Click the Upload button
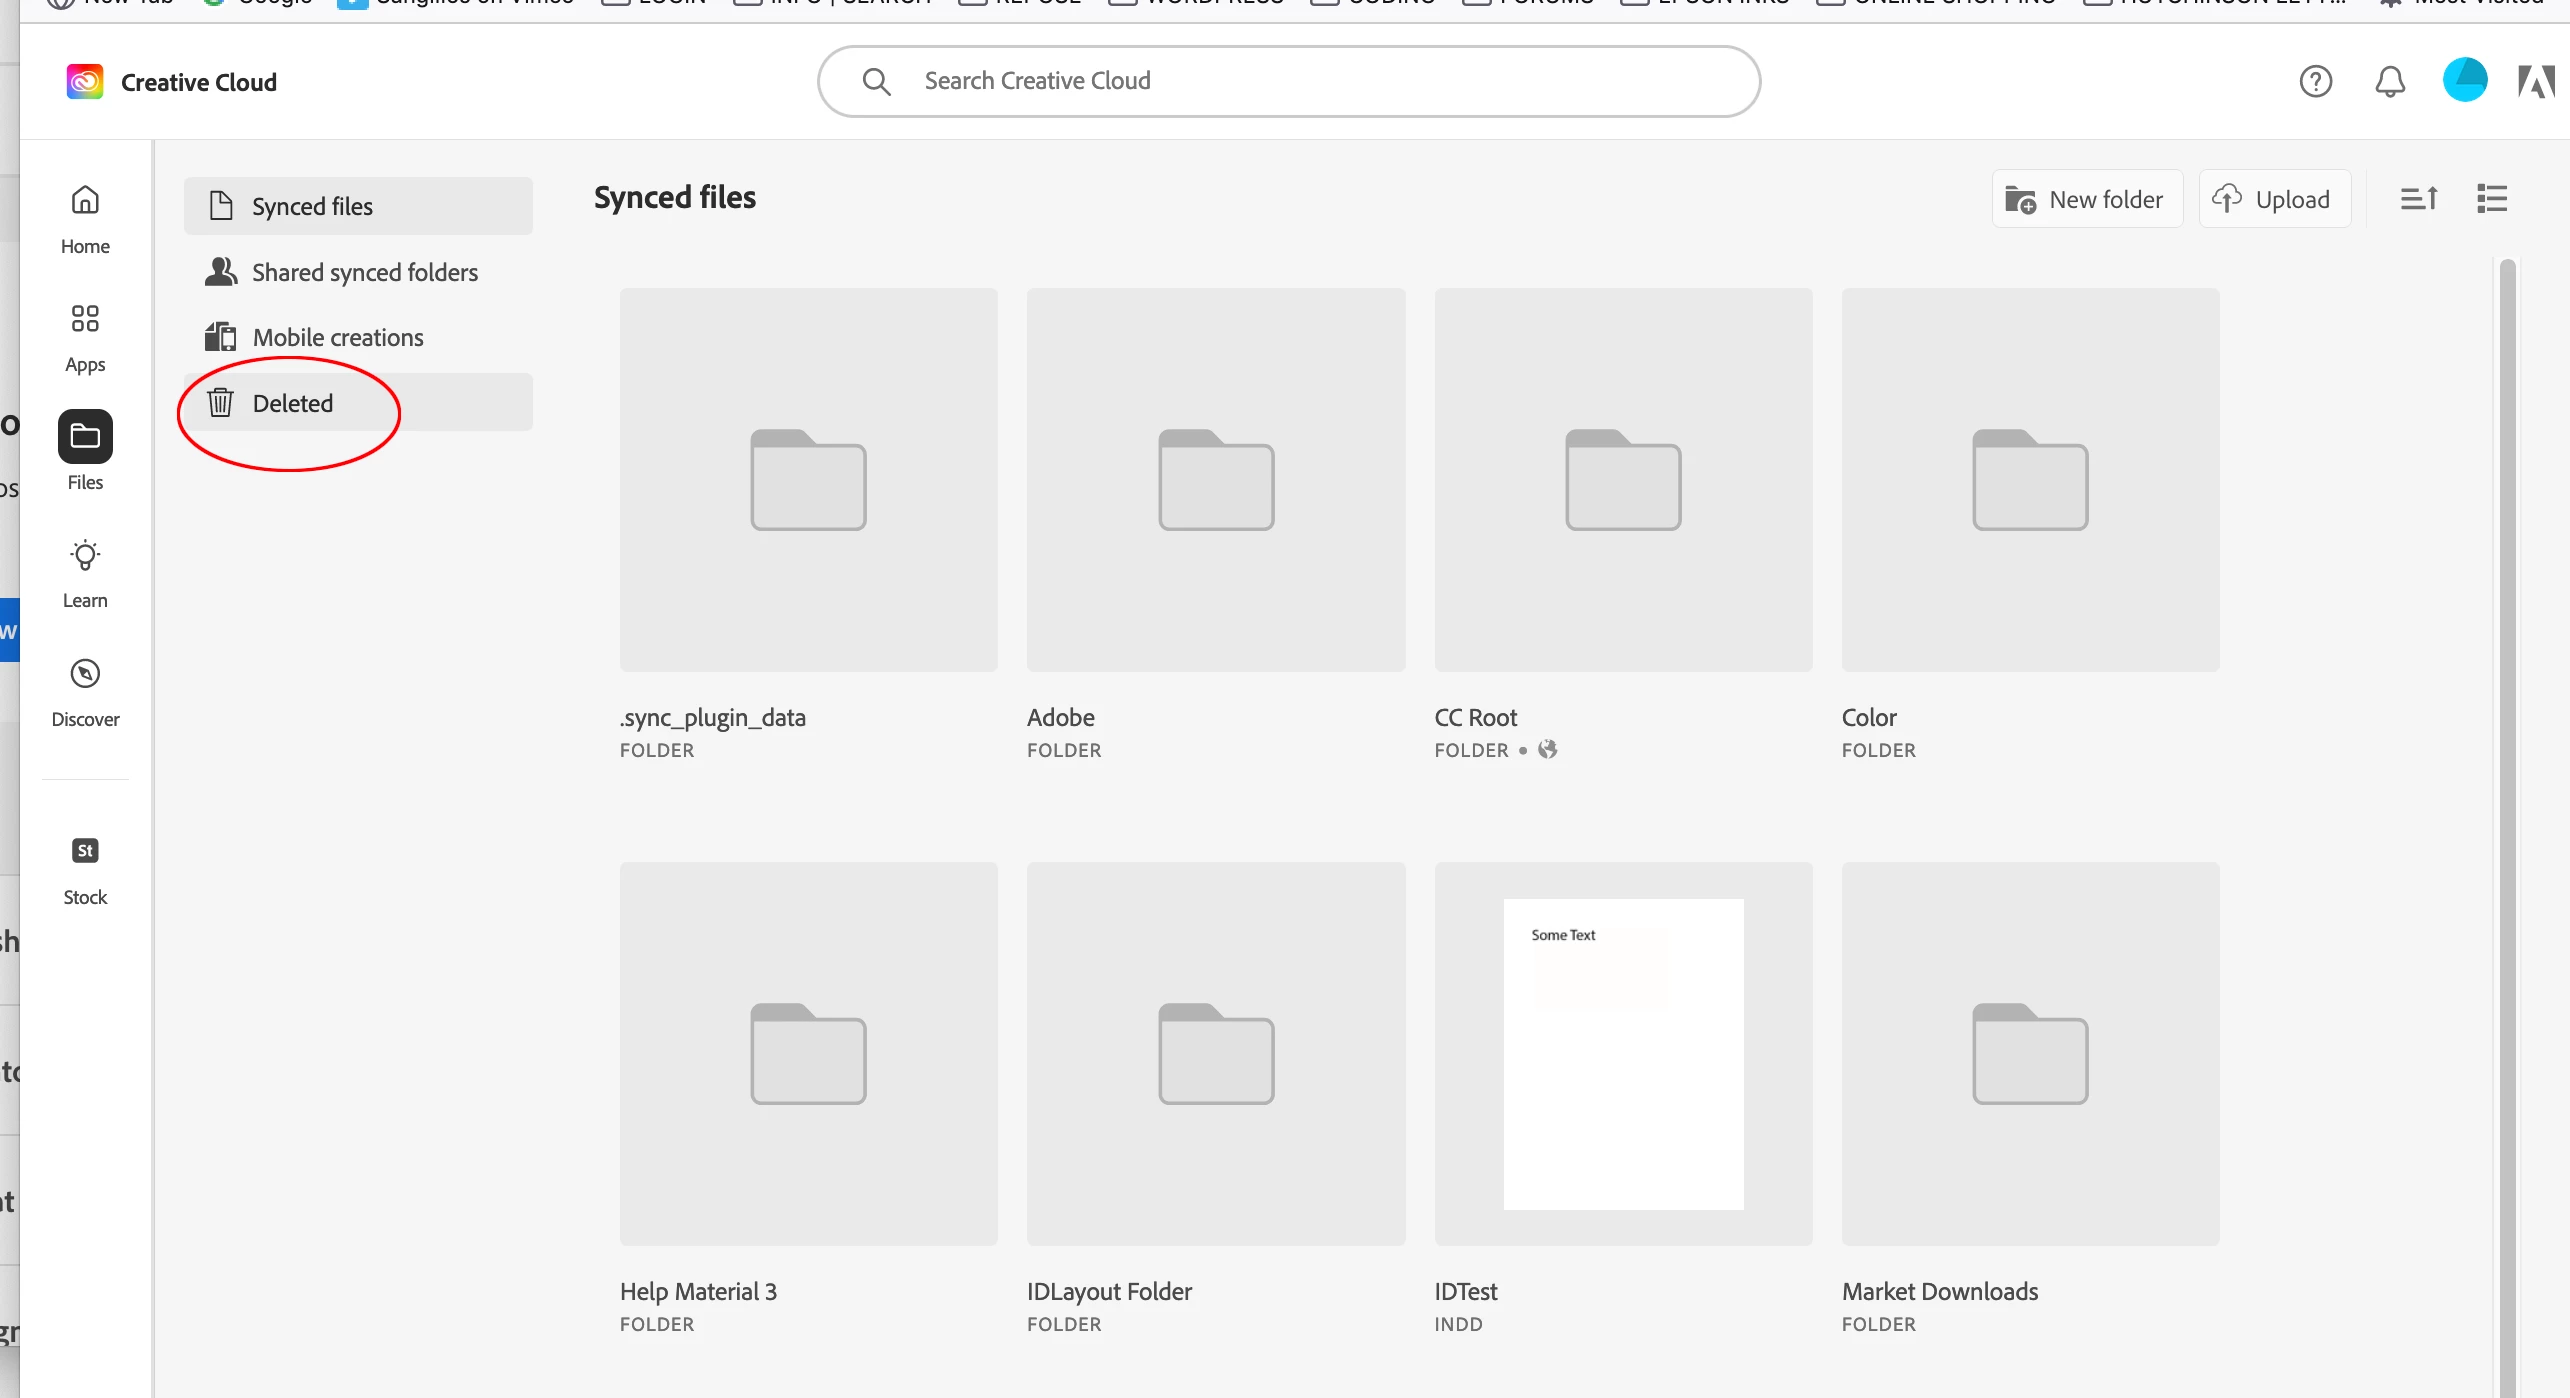The height and width of the screenshot is (1398, 2570). tap(2273, 199)
